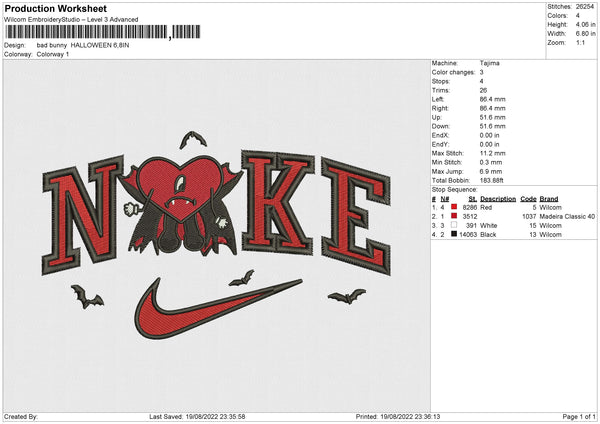Click the St. column header
The height and width of the screenshot is (424, 600).
(473, 199)
